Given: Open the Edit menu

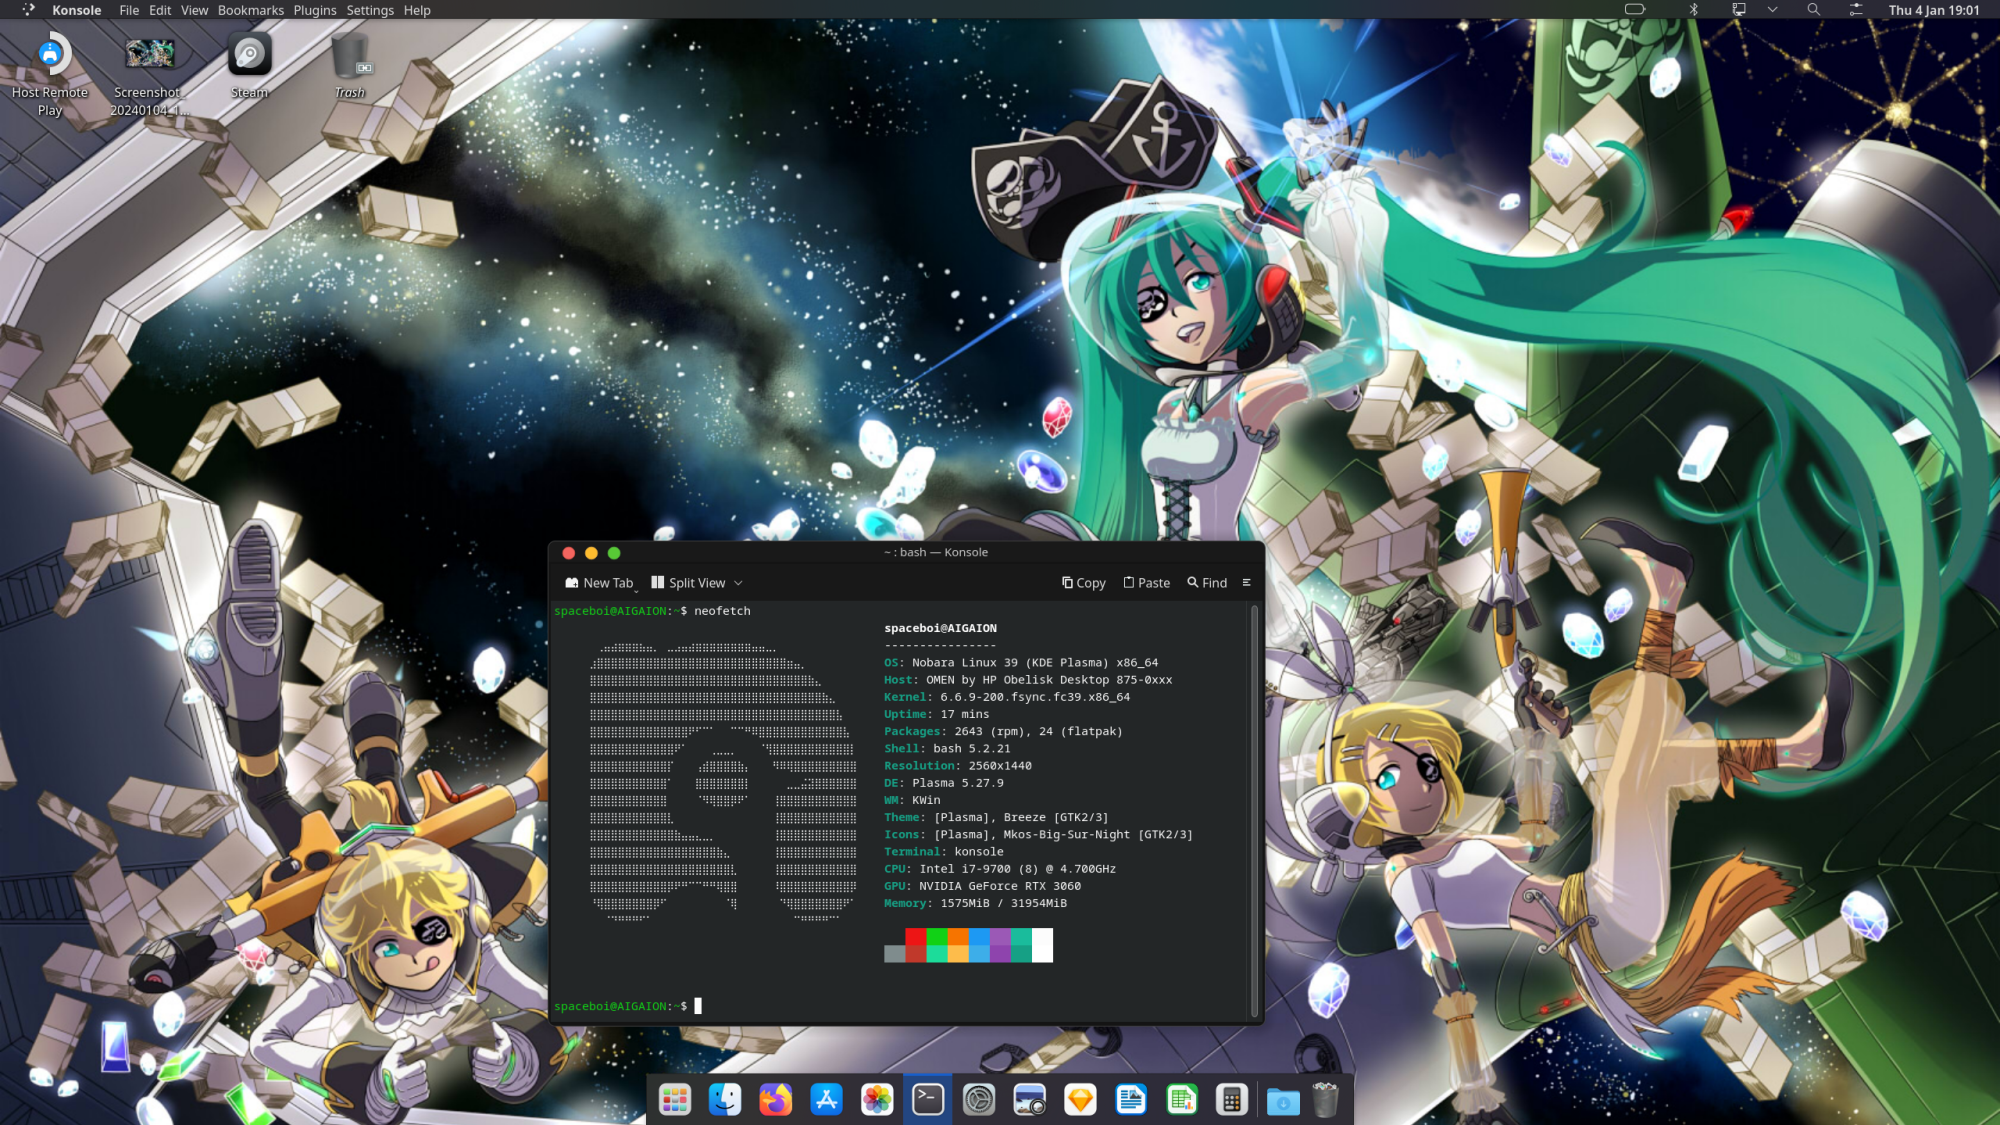Looking at the screenshot, I should point(160,10).
